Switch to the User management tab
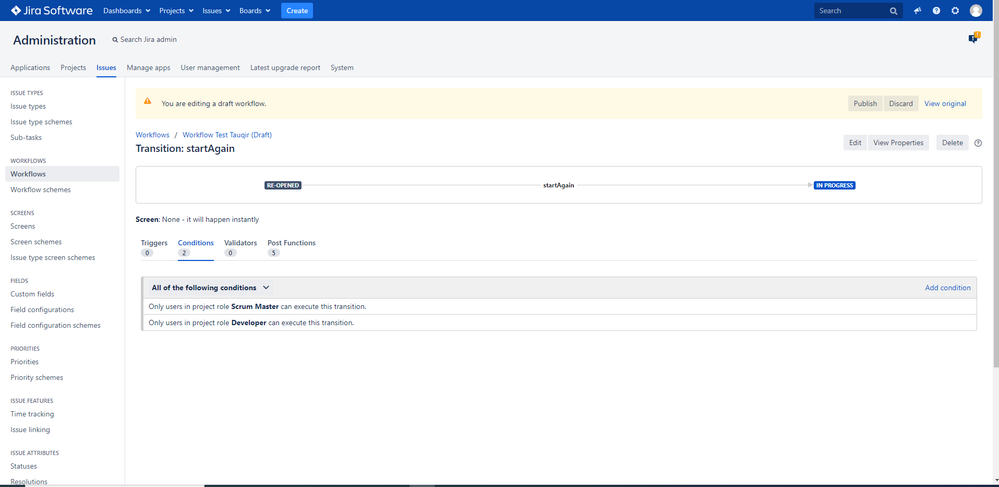Screen dimensions: 999x487 click(210, 68)
